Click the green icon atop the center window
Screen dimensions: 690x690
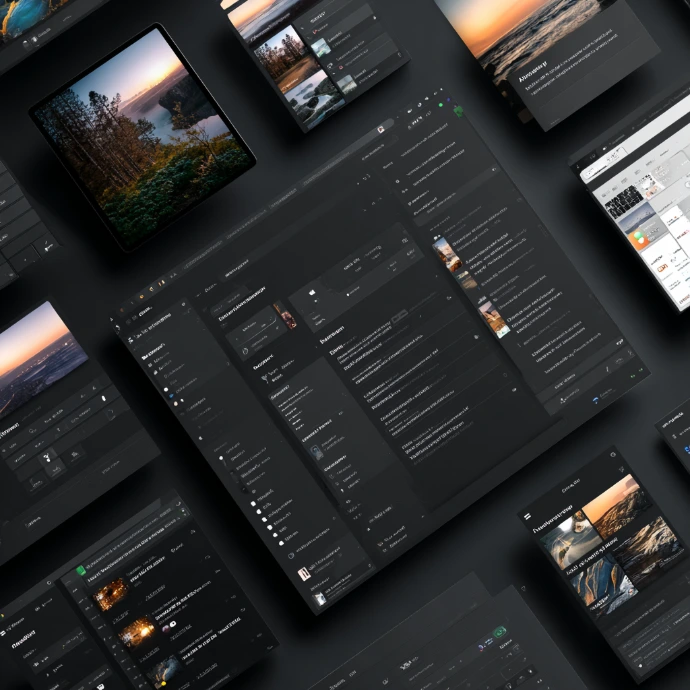(x=457, y=109)
